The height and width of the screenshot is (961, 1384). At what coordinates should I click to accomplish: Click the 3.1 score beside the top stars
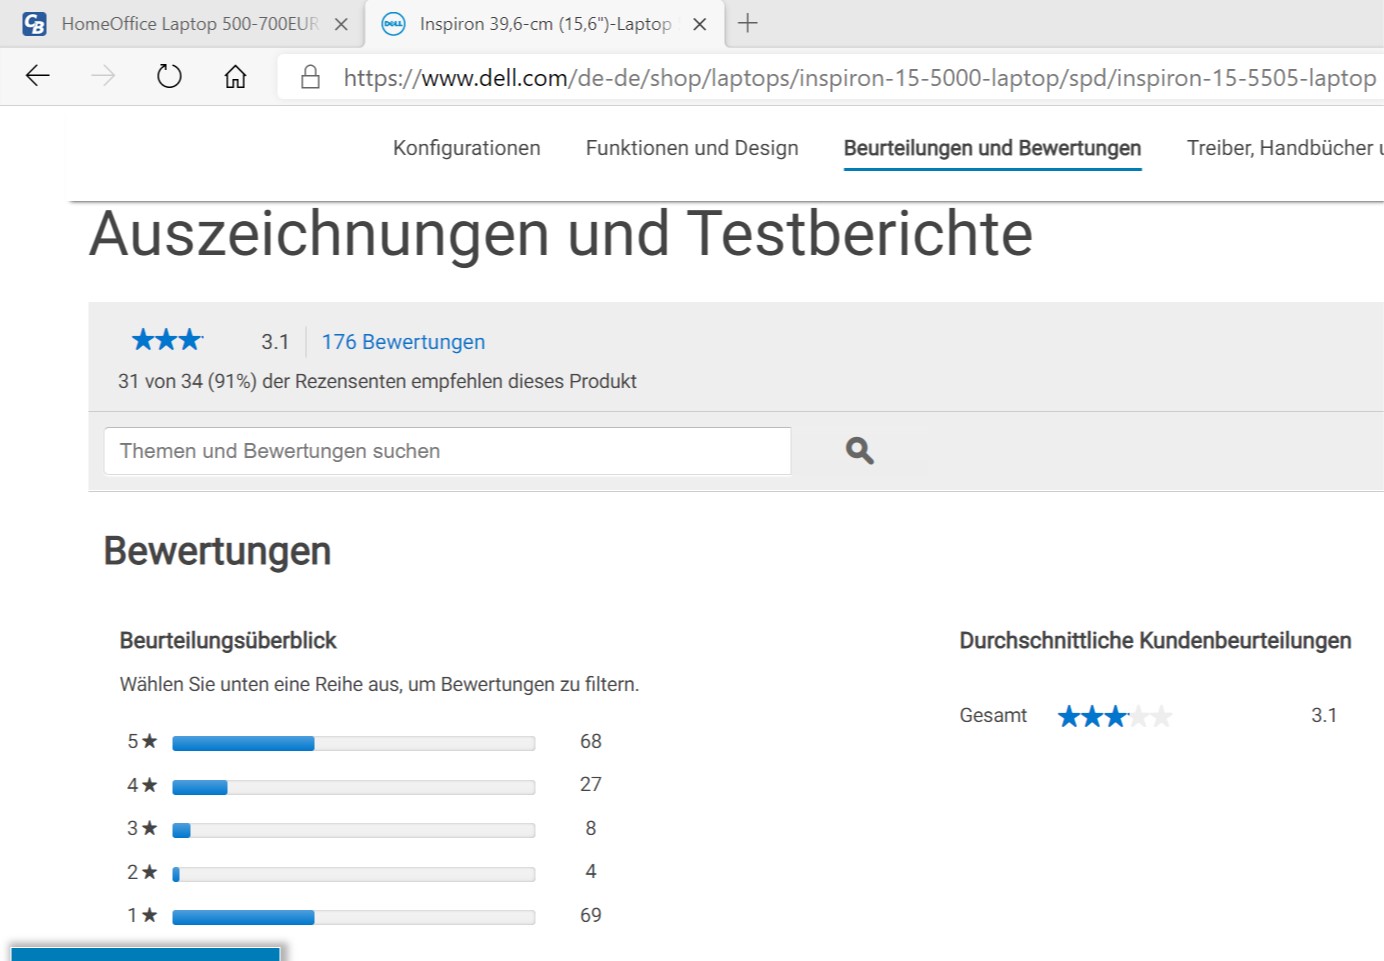275,342
